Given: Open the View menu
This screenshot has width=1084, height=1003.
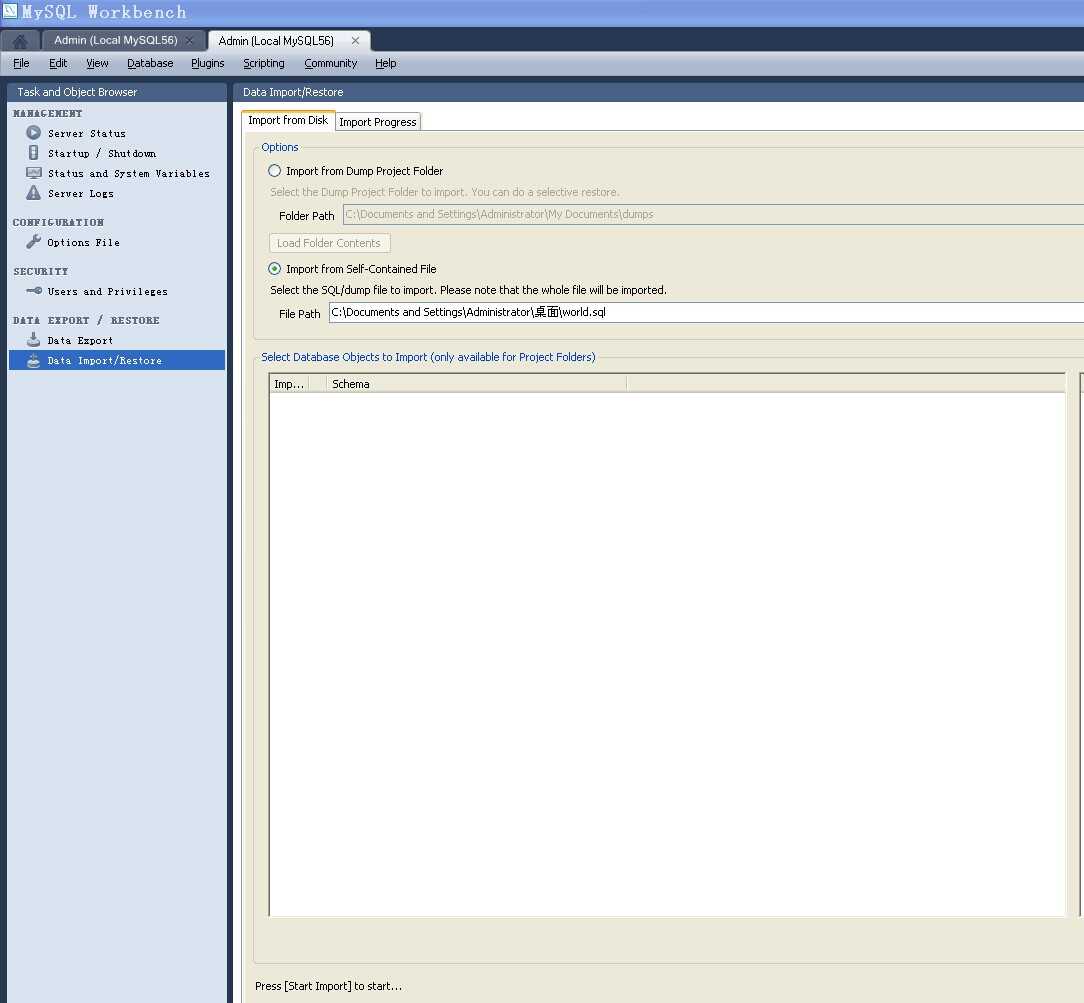Looking at the screenshot, I should 97,63.
